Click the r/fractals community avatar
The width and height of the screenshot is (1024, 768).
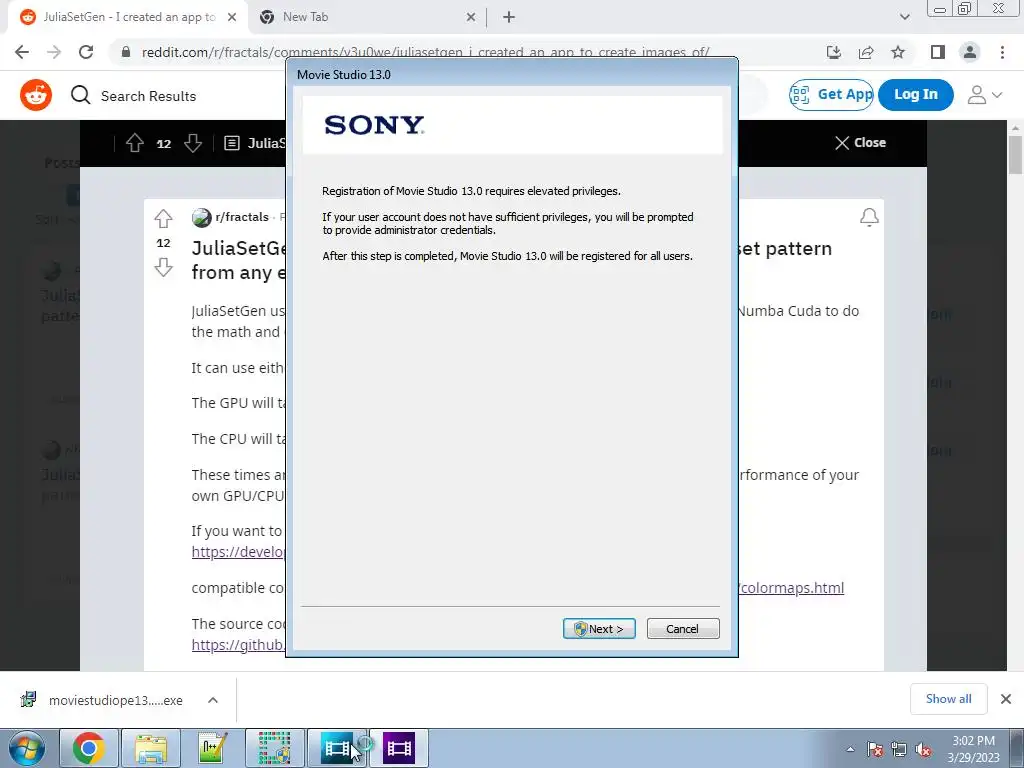[202, 217]
